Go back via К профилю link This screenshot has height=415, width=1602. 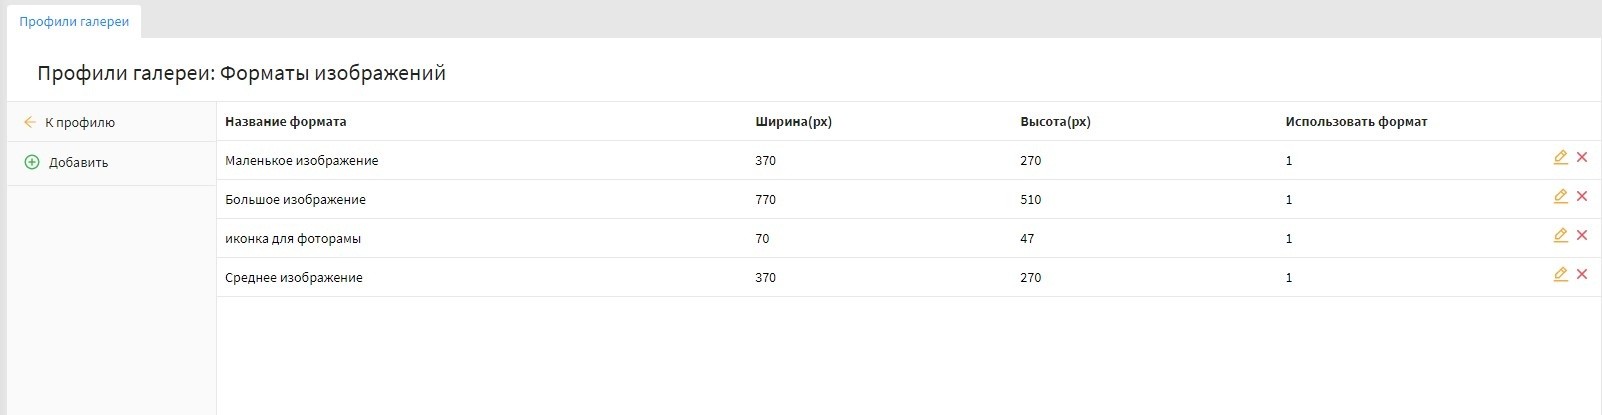pyautogui.click(x=80, y=123)
